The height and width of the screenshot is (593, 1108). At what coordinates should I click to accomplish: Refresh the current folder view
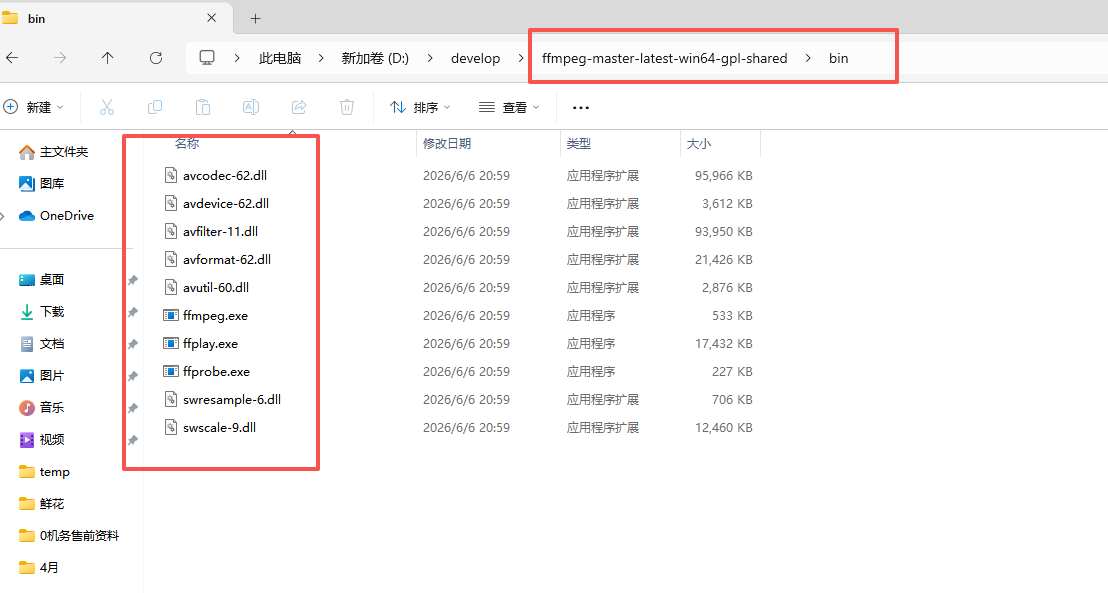tap(156, 58)
